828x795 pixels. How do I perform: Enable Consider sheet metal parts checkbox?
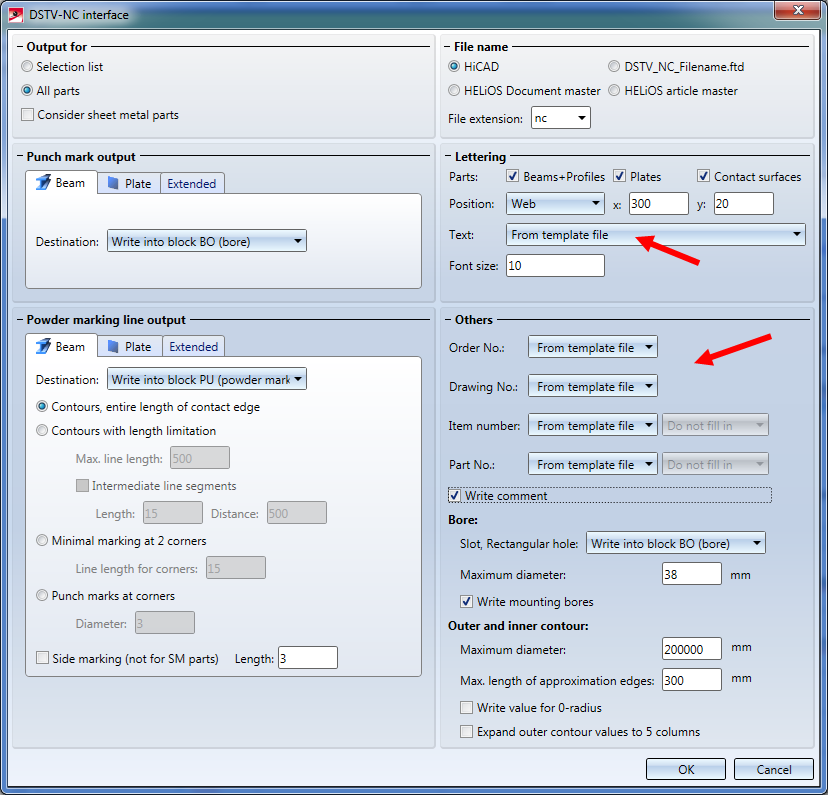pyautogui.click(x=27, y=115)
